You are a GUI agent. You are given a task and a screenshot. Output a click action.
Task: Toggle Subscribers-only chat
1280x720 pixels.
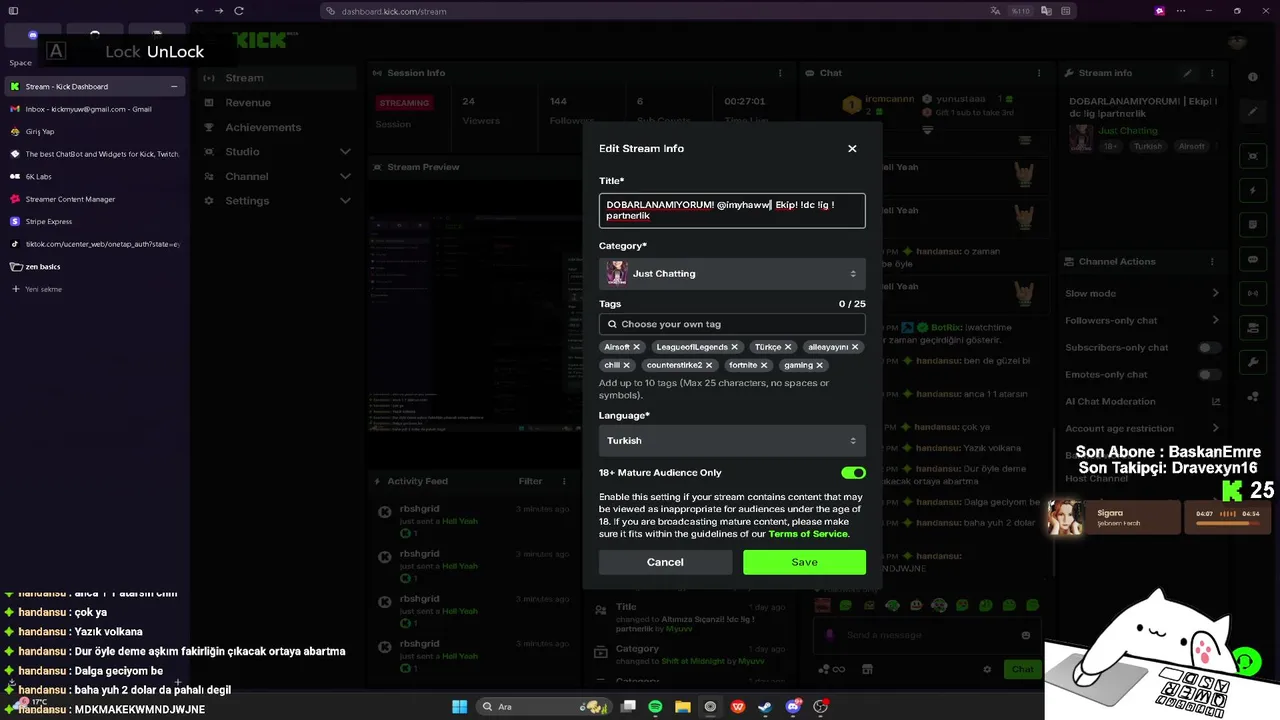[x=1210, y=347]
